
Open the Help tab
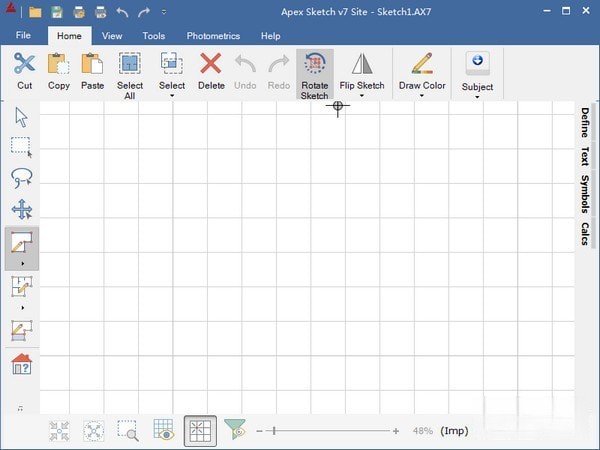(271, 36)
